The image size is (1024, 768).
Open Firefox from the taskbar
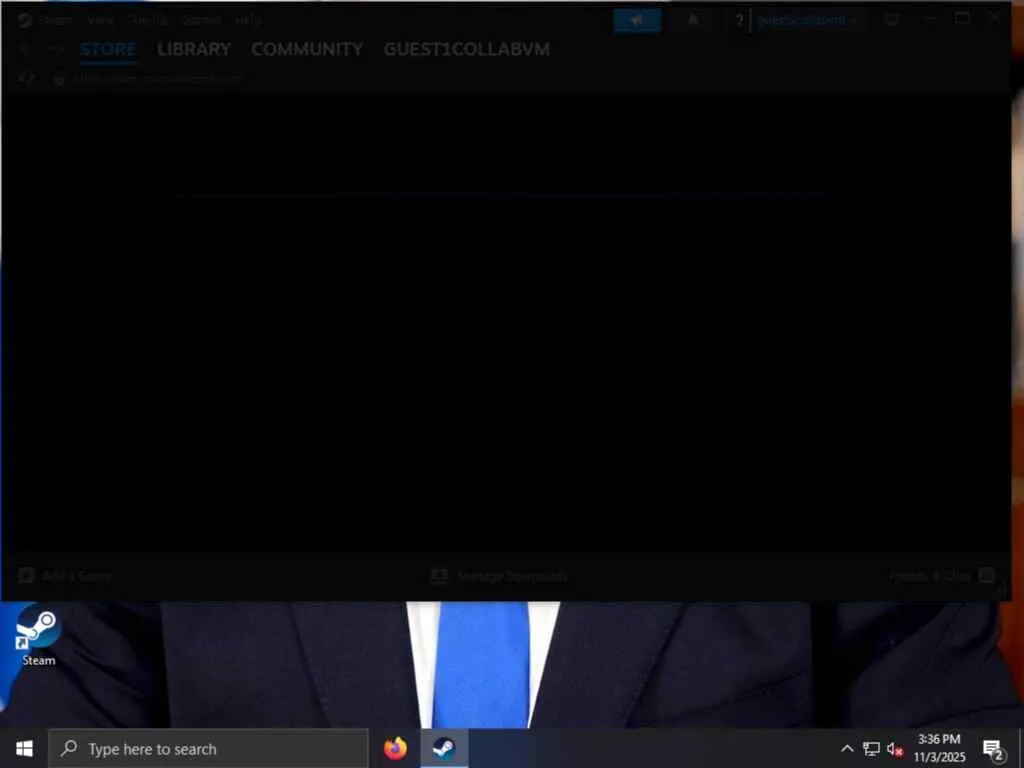396,748
